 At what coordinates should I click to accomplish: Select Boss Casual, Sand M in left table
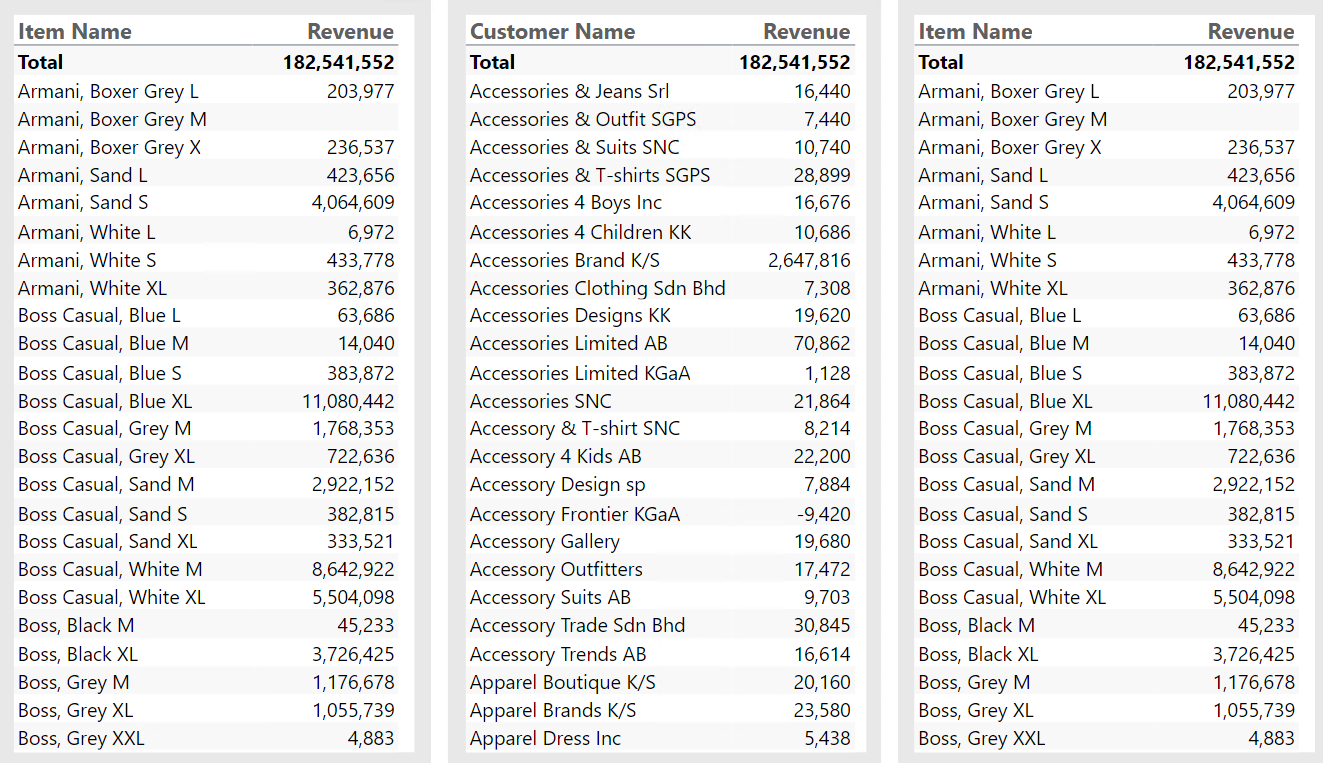pyautogui.click(x=106, y=484)
